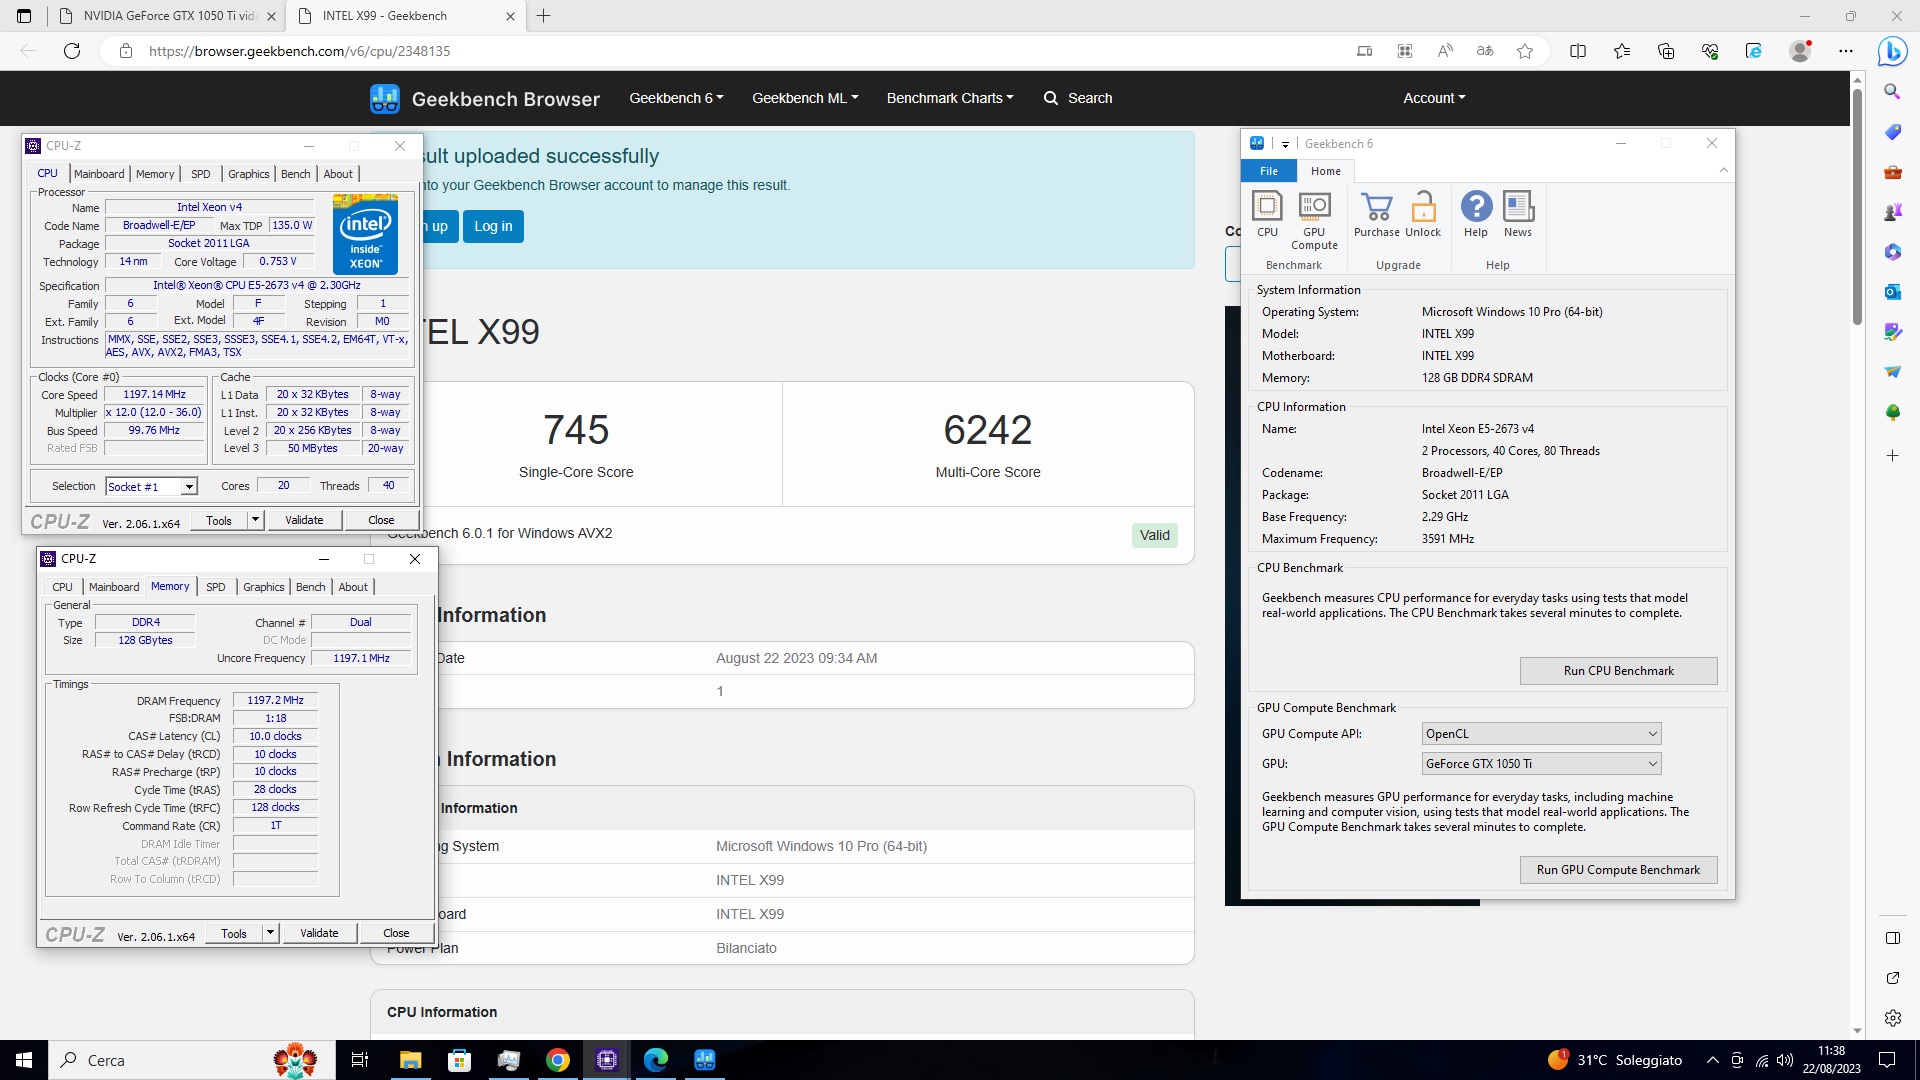The height and width of the screenshot is (1080, 1920).
Task: Click the volume icon in system tray
Action: (1785, 1060)
